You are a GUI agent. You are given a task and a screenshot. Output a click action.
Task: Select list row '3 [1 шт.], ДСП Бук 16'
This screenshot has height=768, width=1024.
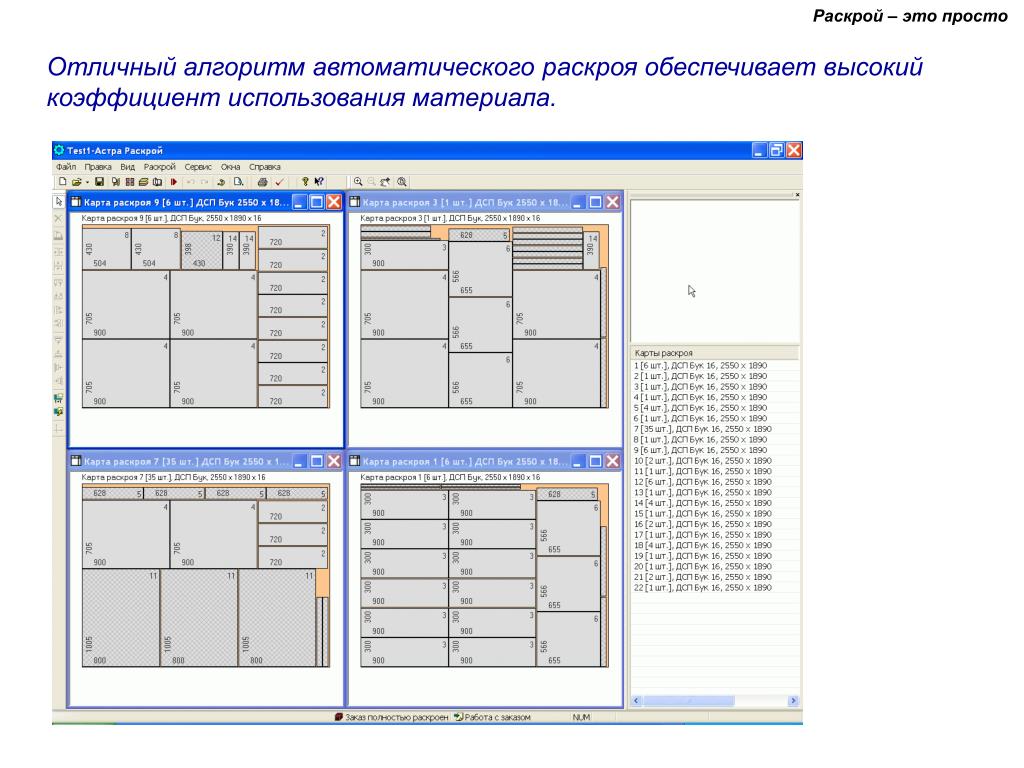pyautogui.click(x=714, y=387)
